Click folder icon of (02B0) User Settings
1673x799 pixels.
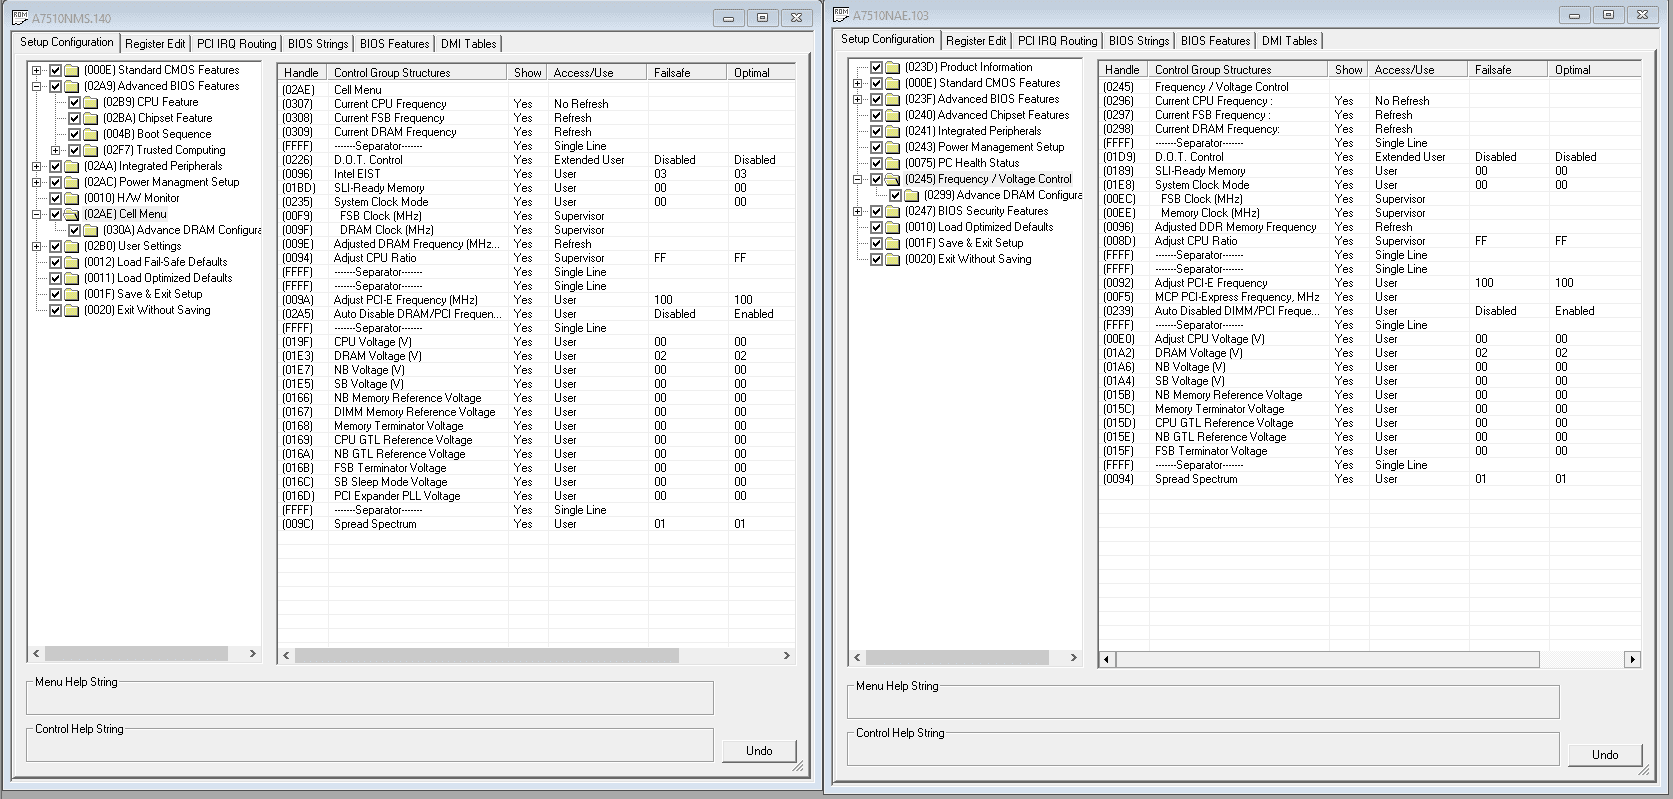(72, 246)
